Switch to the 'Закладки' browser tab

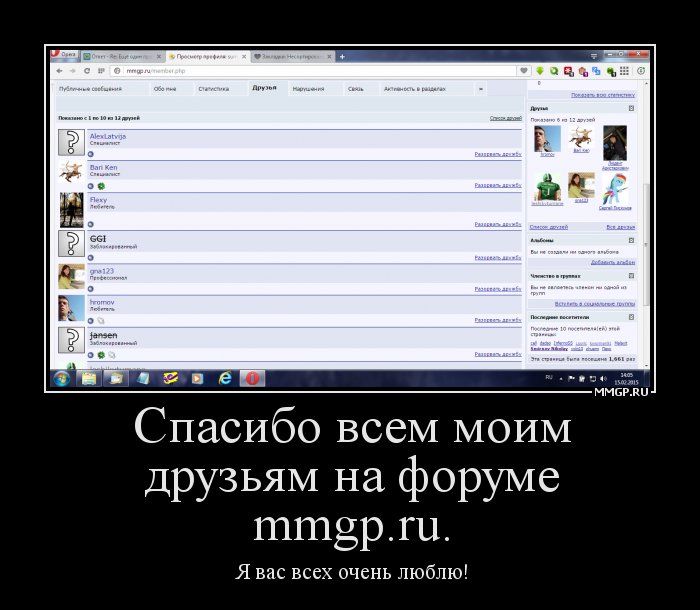point(292,57)
